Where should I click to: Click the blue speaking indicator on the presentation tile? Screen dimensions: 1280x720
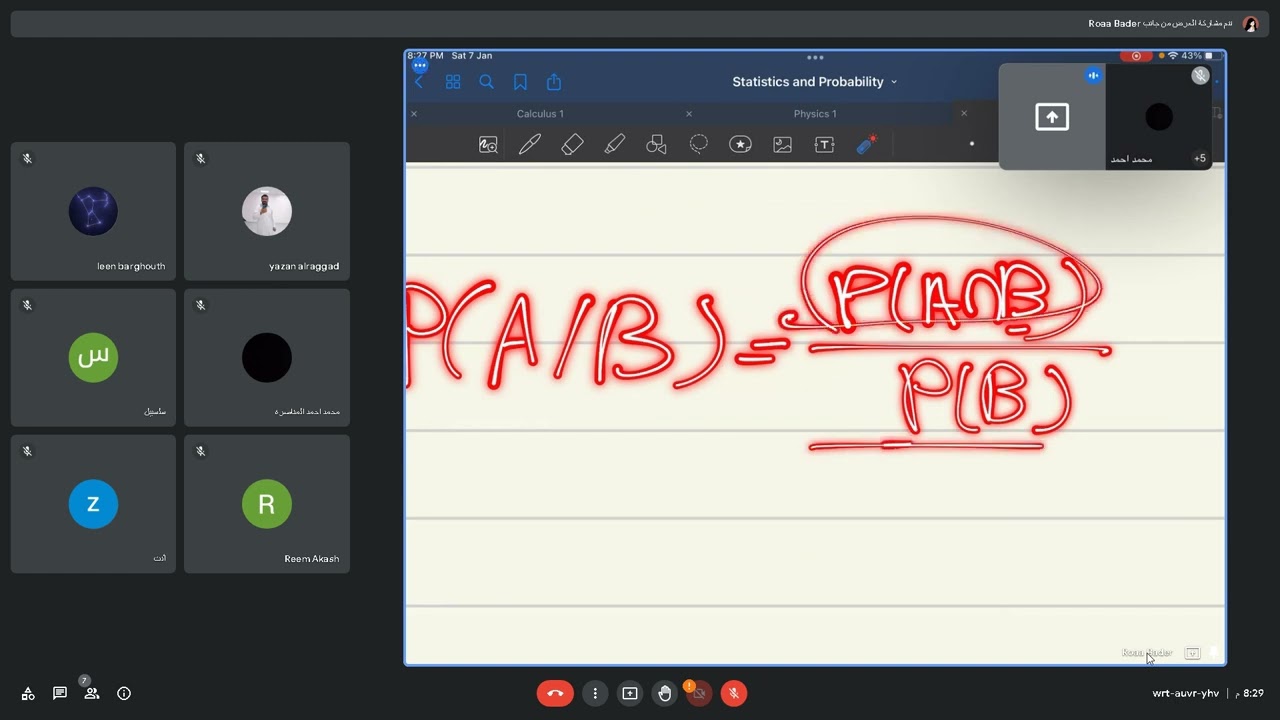pyautogui.click(x=1093, y=75)
